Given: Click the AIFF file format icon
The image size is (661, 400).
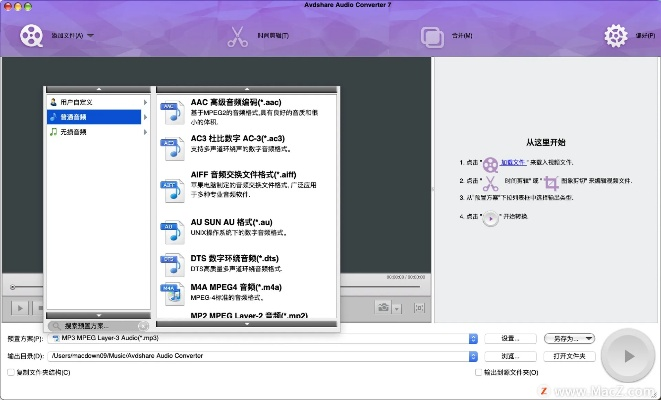Looking at the screenshot, I should click(x=172, y=190).
